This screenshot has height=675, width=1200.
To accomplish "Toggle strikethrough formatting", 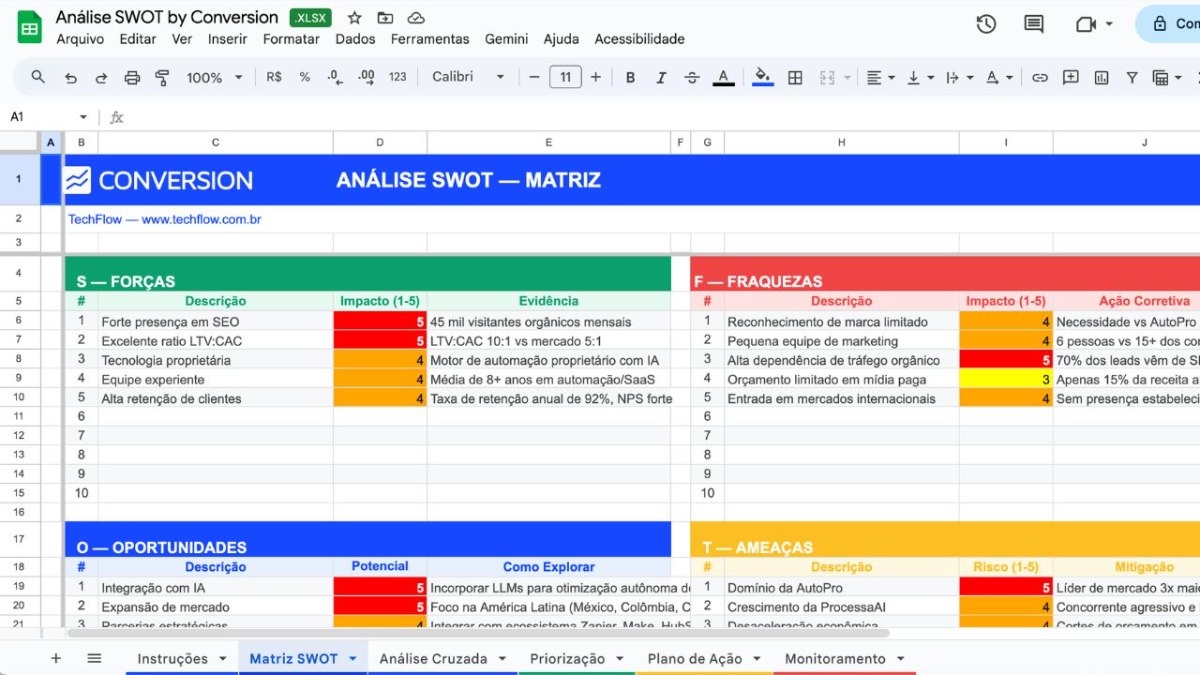I will click(x=692, y=77).
